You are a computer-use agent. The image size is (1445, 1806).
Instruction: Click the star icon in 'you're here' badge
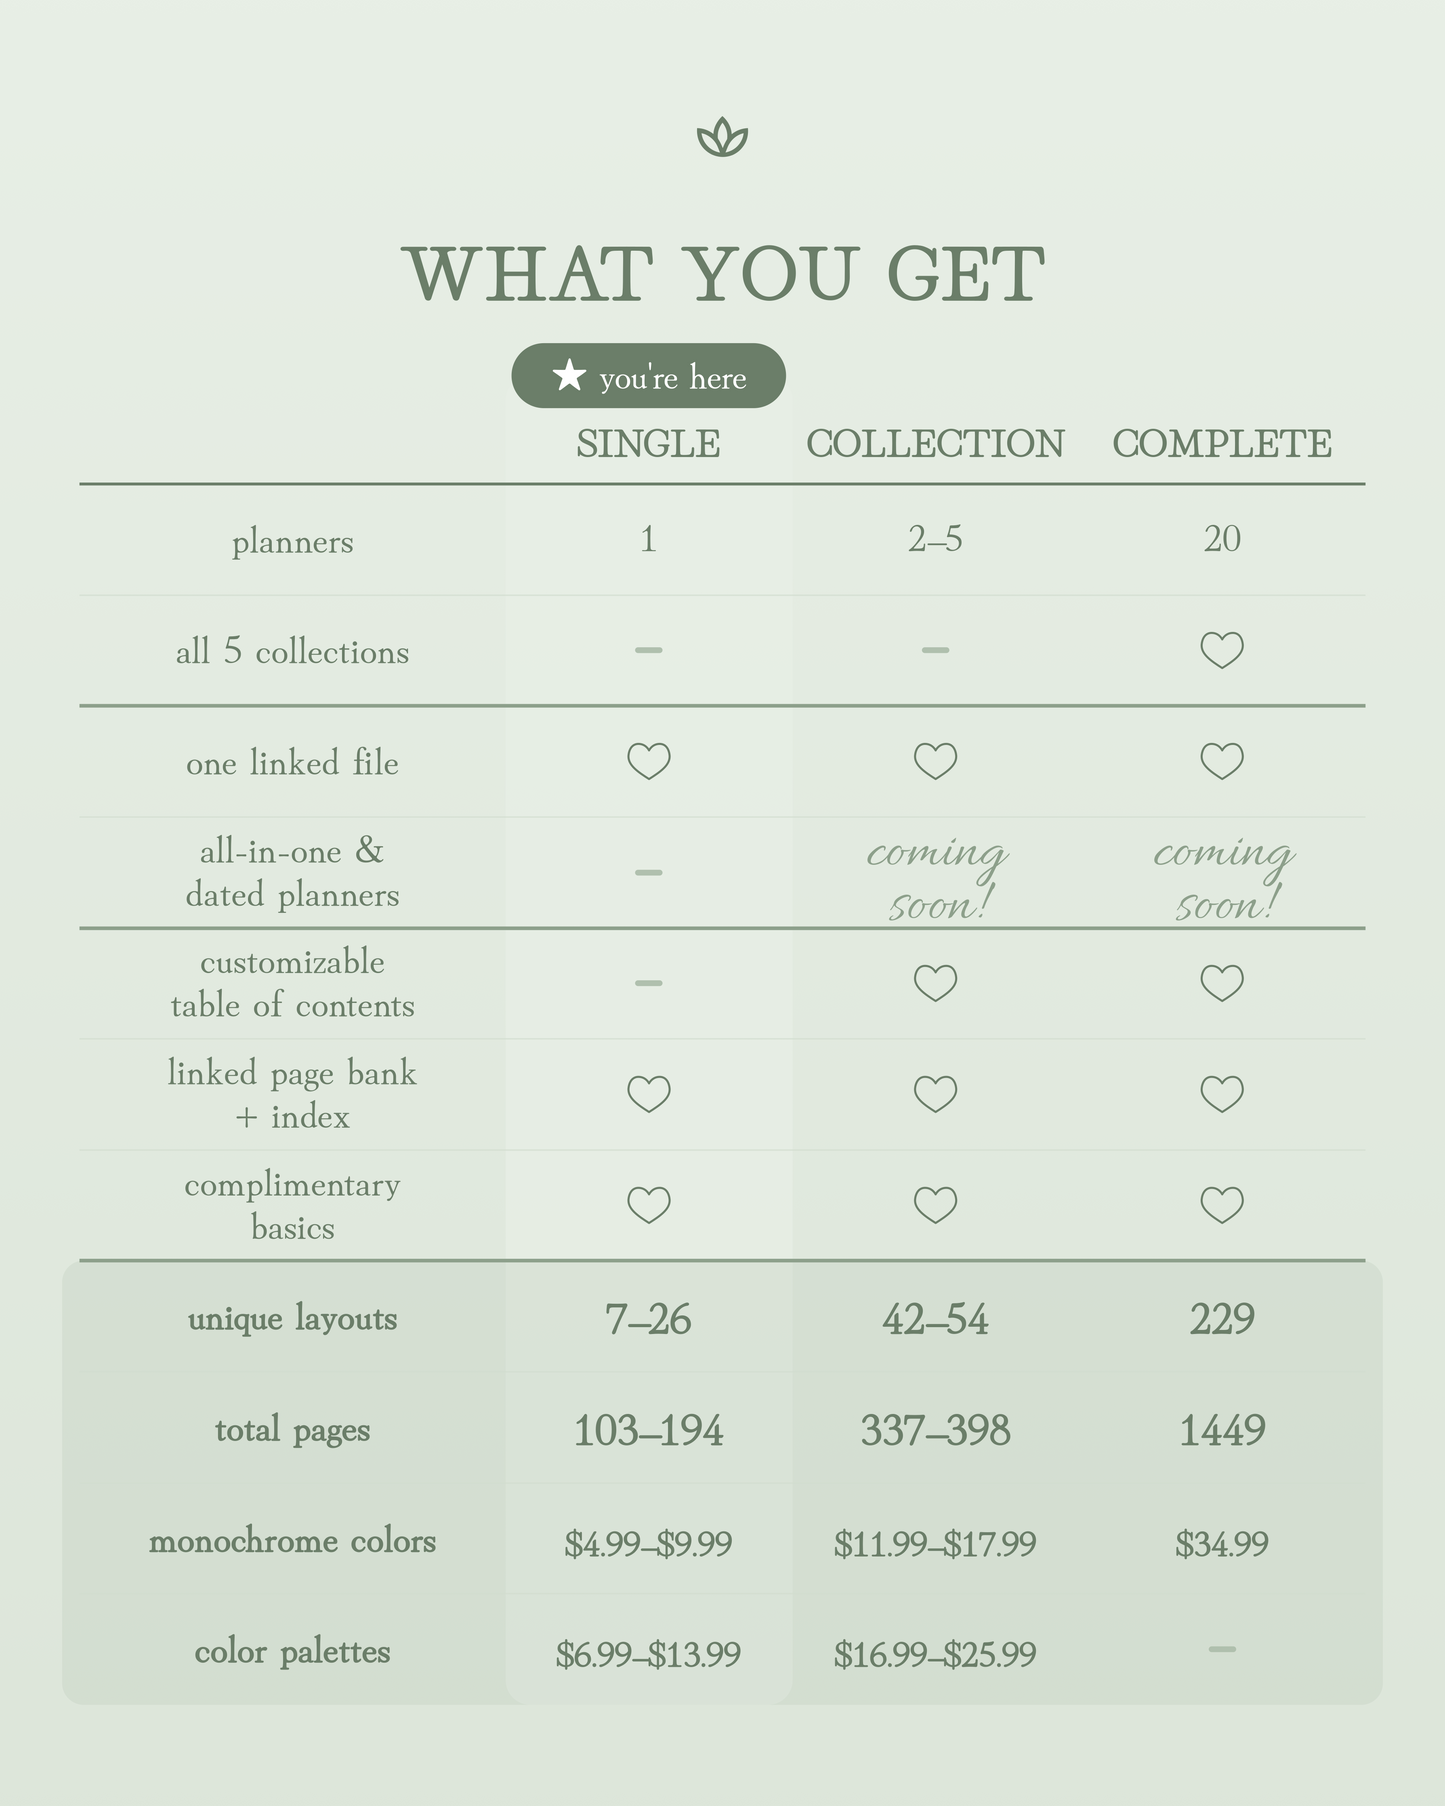pyautogui.click(x=569, y=376)
